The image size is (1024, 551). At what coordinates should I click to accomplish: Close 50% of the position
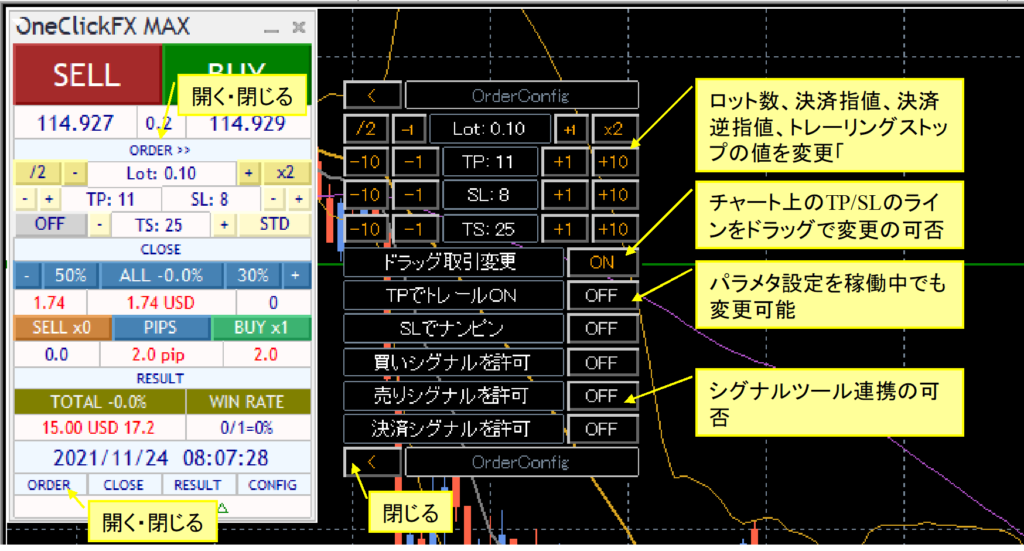(x=71, y=276)
